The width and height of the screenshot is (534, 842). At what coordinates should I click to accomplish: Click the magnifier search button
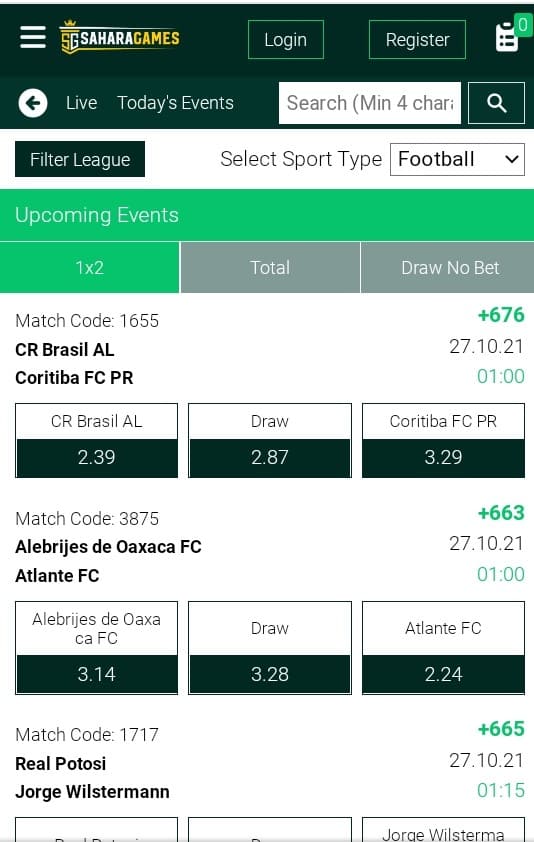coord(496,103)
